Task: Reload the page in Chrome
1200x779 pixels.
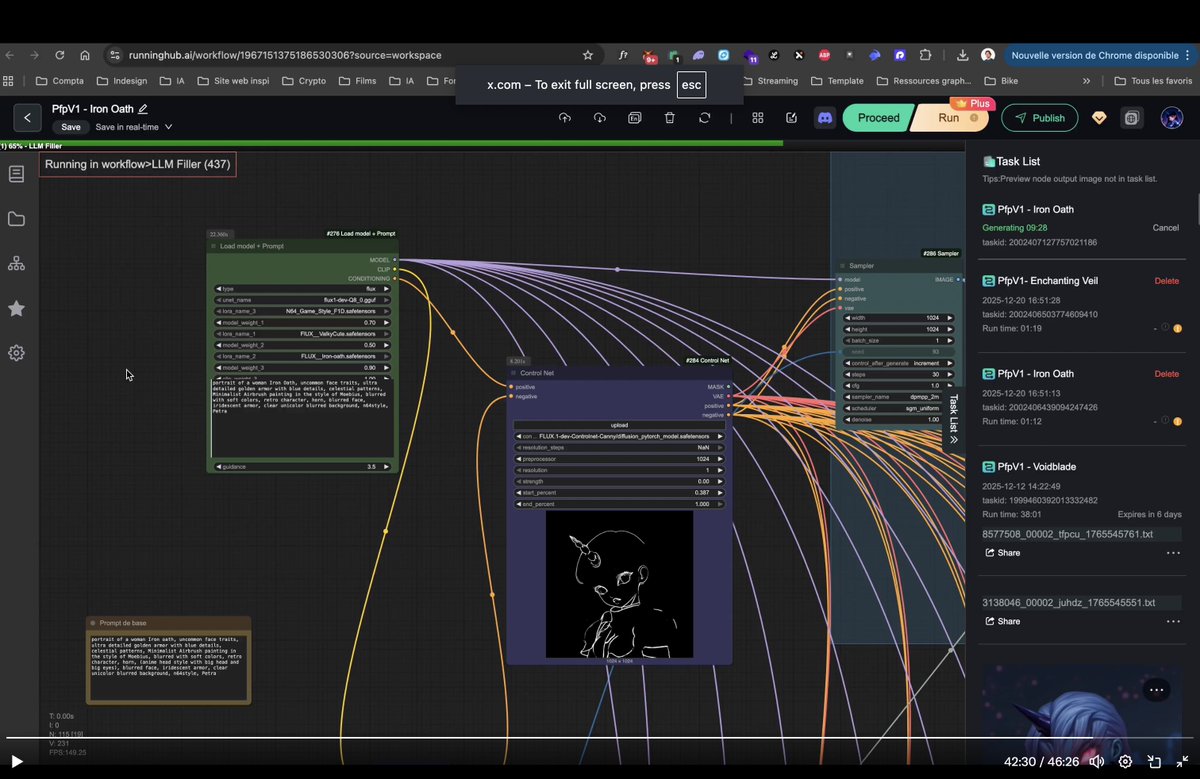Action: 60,55
